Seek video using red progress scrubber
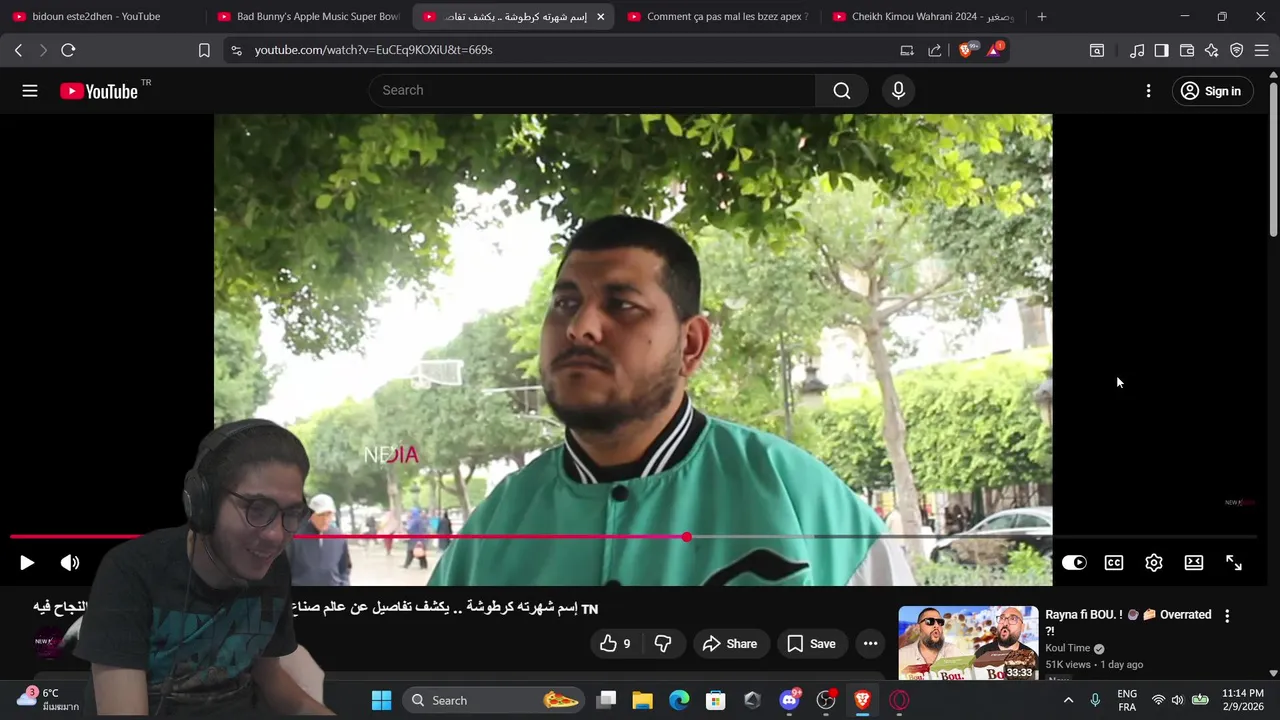The width and height of the screenshot is (1280, 720). 687,537
